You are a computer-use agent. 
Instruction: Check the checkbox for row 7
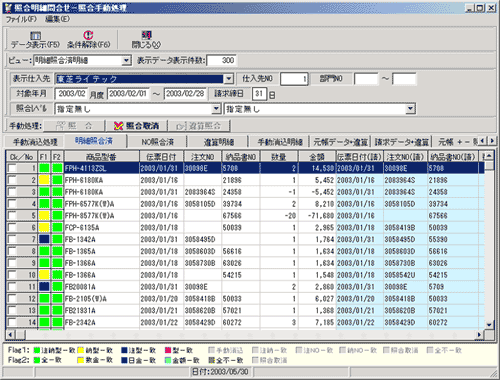pyautogui.click(x=12, y=239)
